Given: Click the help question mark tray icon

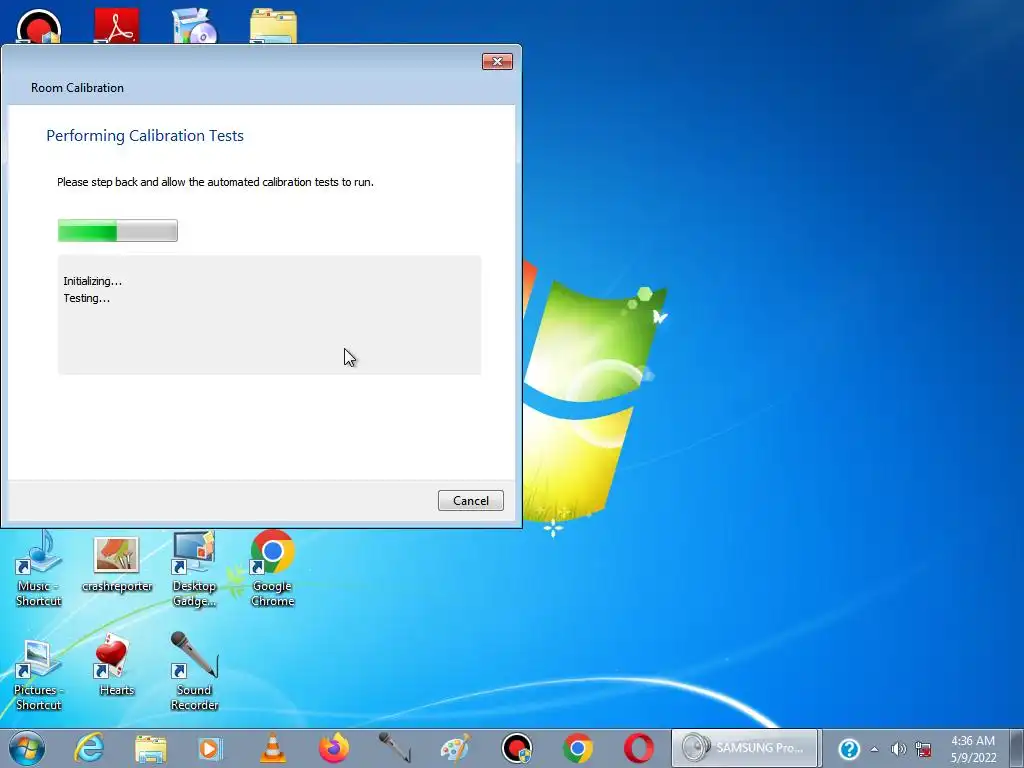Looking at the screenshot, I should click(x=849, y=749).
